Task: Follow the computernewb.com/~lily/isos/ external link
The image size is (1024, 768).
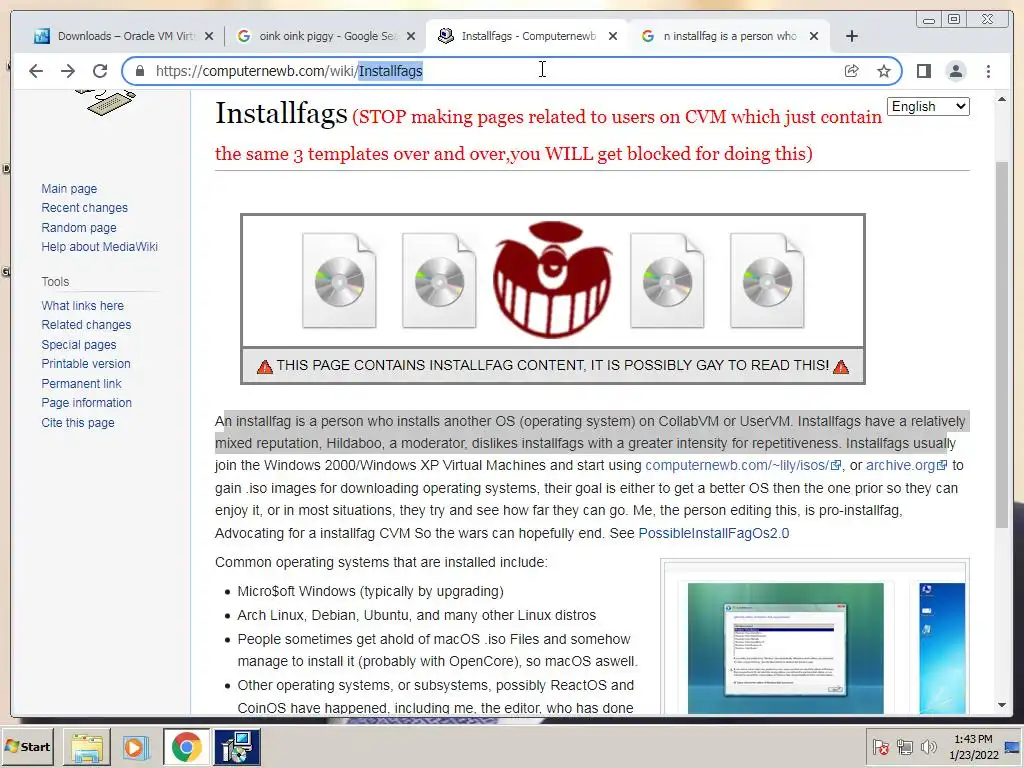Action: 743,465
